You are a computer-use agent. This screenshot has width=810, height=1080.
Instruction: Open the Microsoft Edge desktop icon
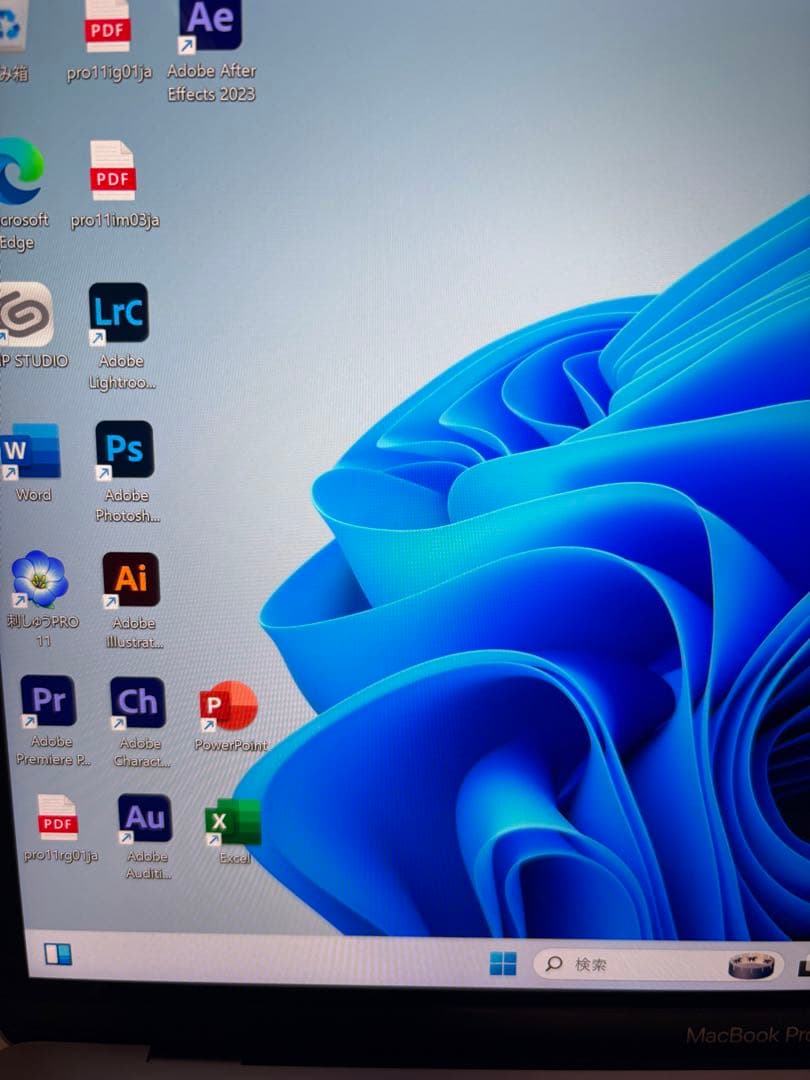(18, 172)
